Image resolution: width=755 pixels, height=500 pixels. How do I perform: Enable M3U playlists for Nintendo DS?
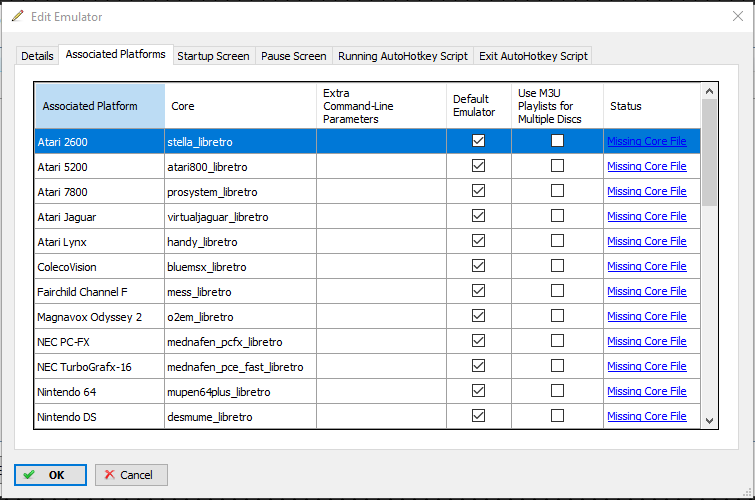(x=557, y=416)
